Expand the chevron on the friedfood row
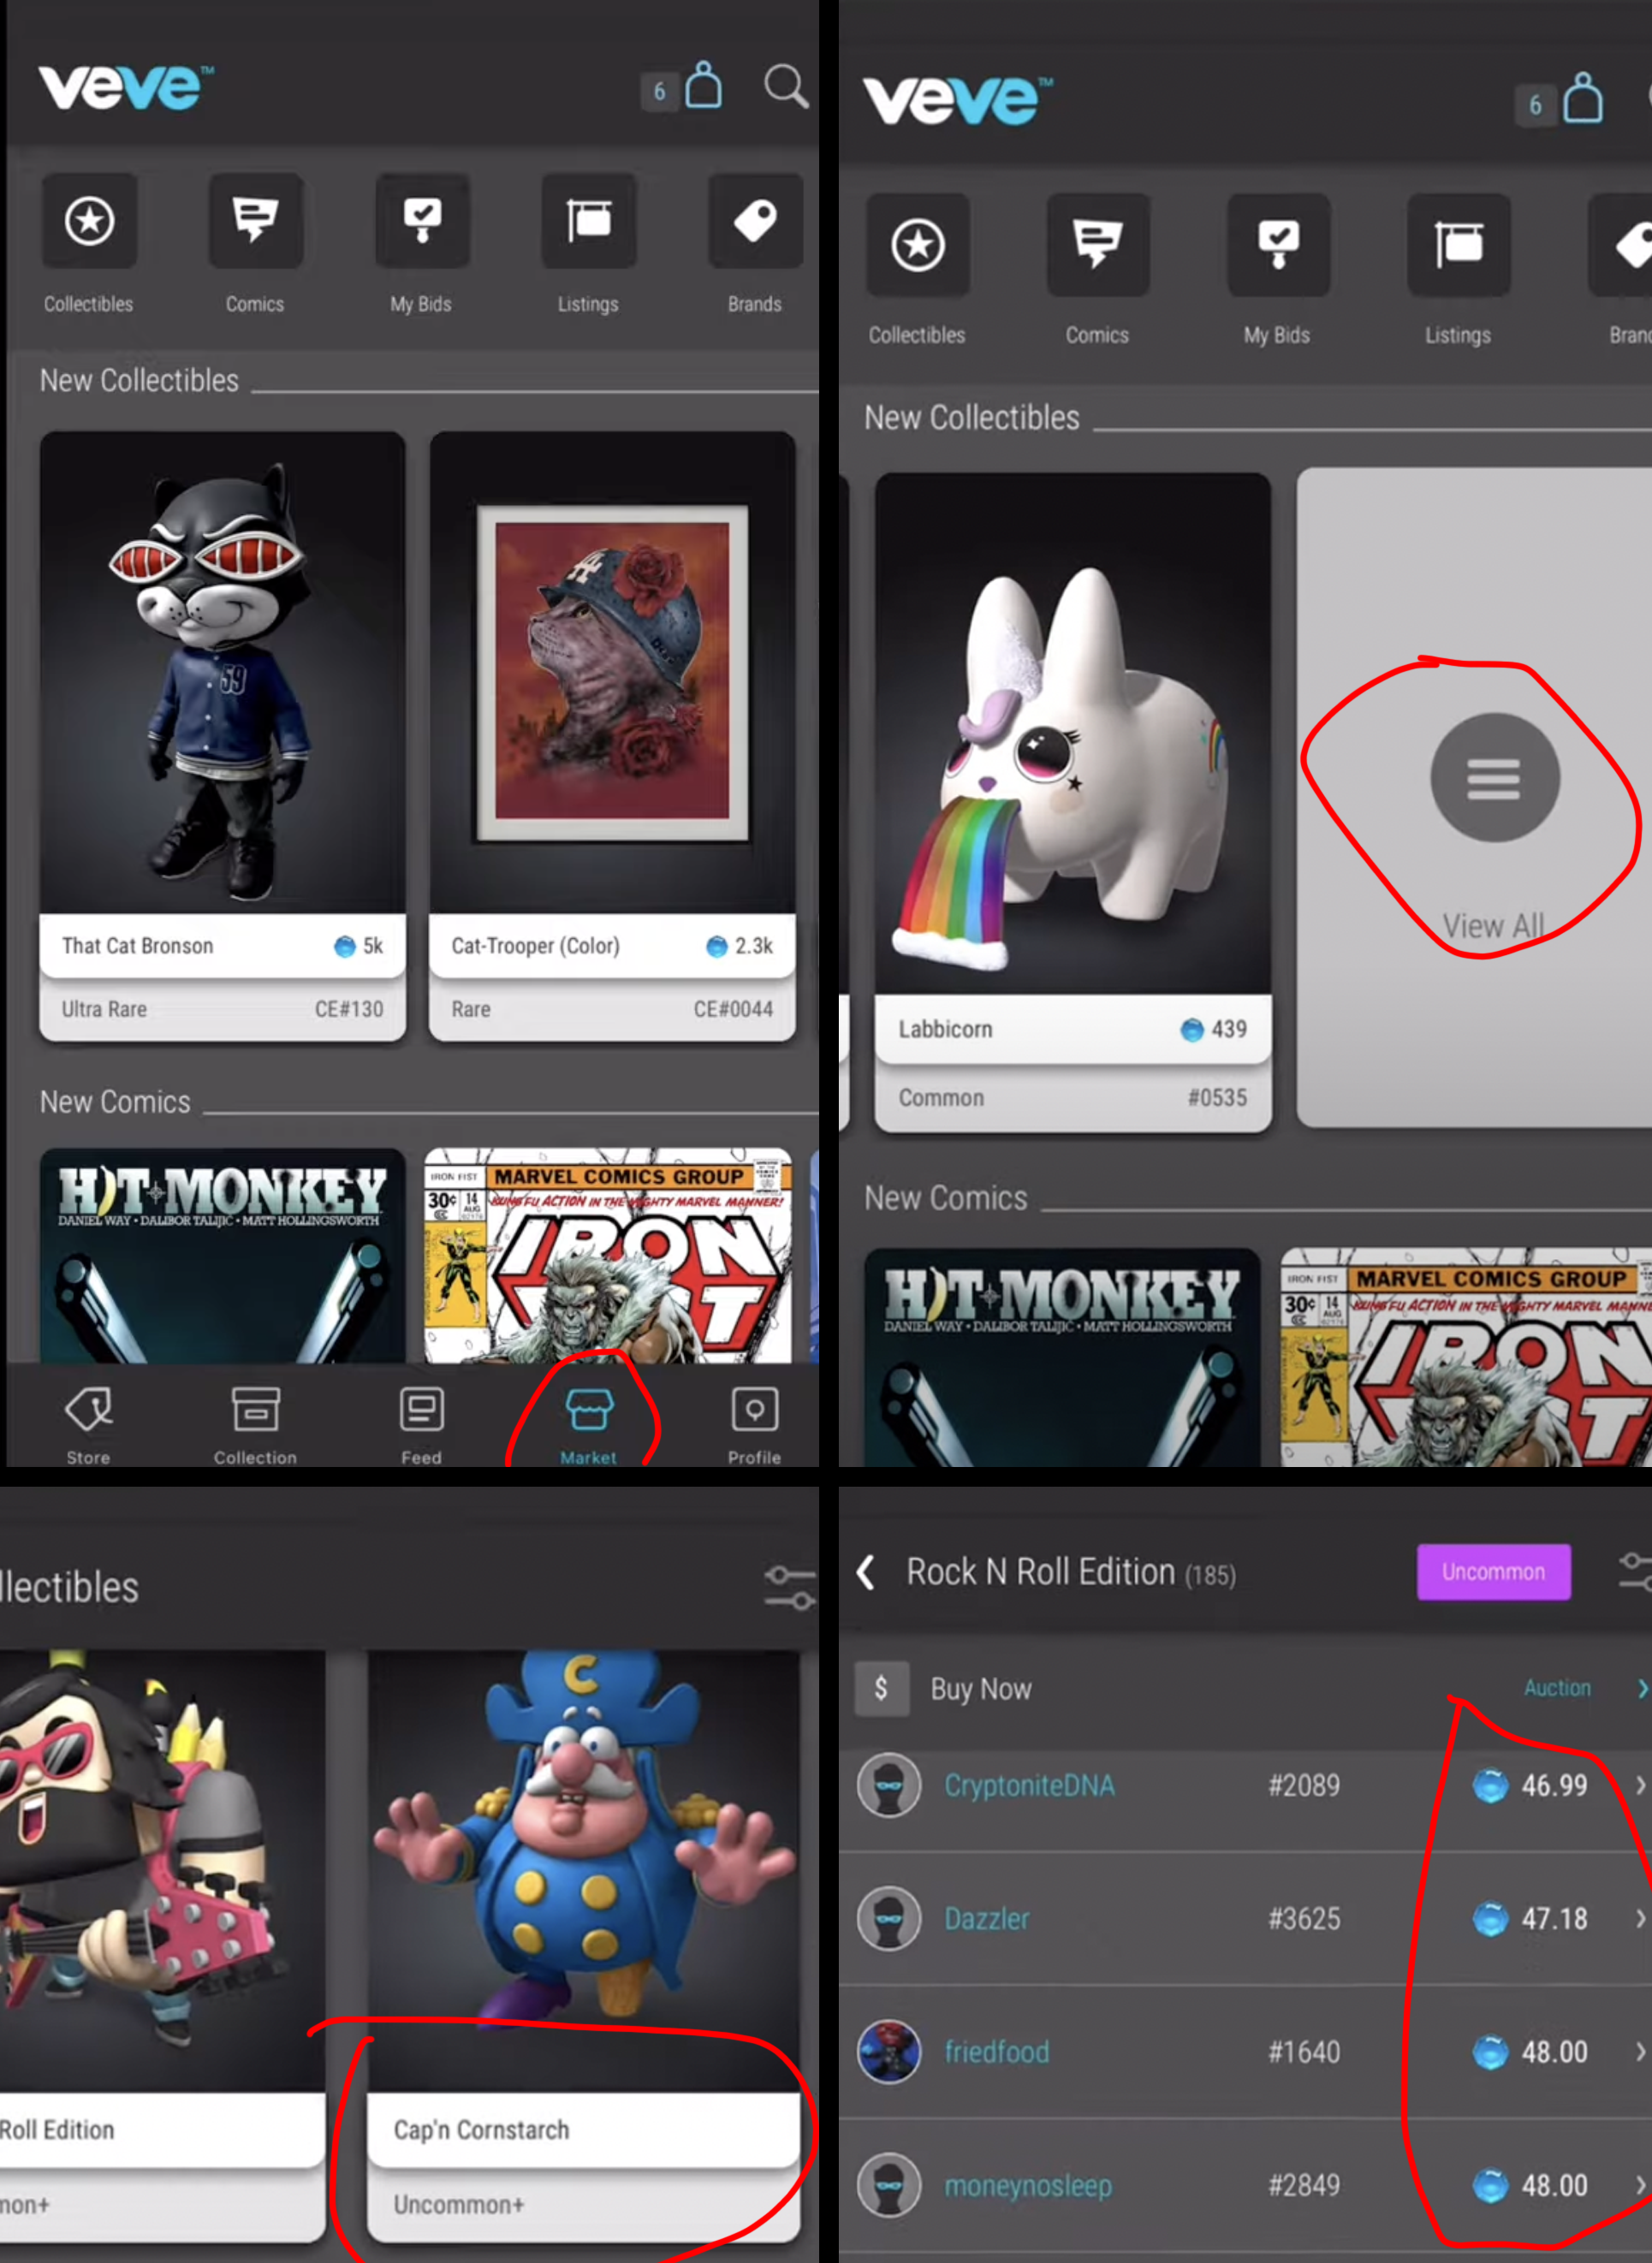Viewport: 1652px width, 2263px height. [1641, 2051]
